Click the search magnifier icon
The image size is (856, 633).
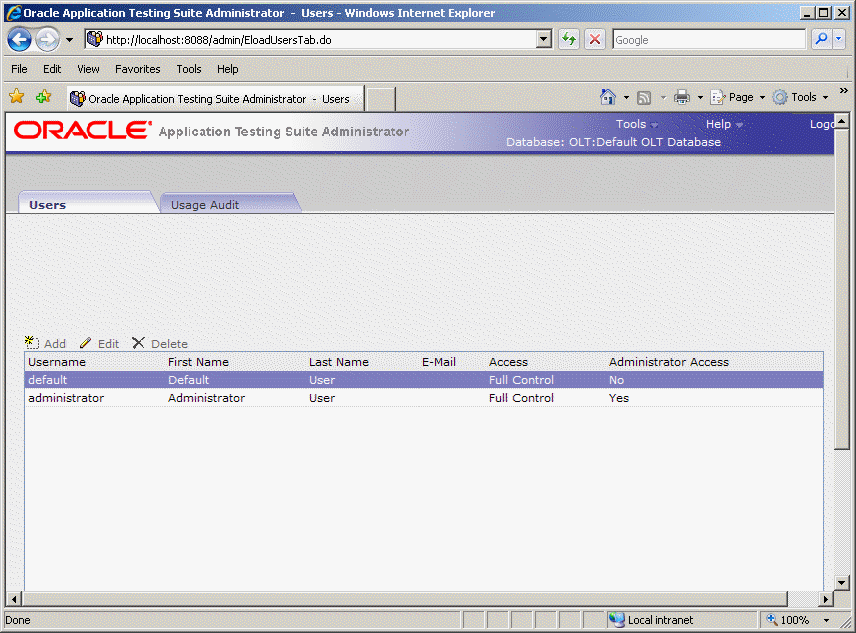(821, 39)
